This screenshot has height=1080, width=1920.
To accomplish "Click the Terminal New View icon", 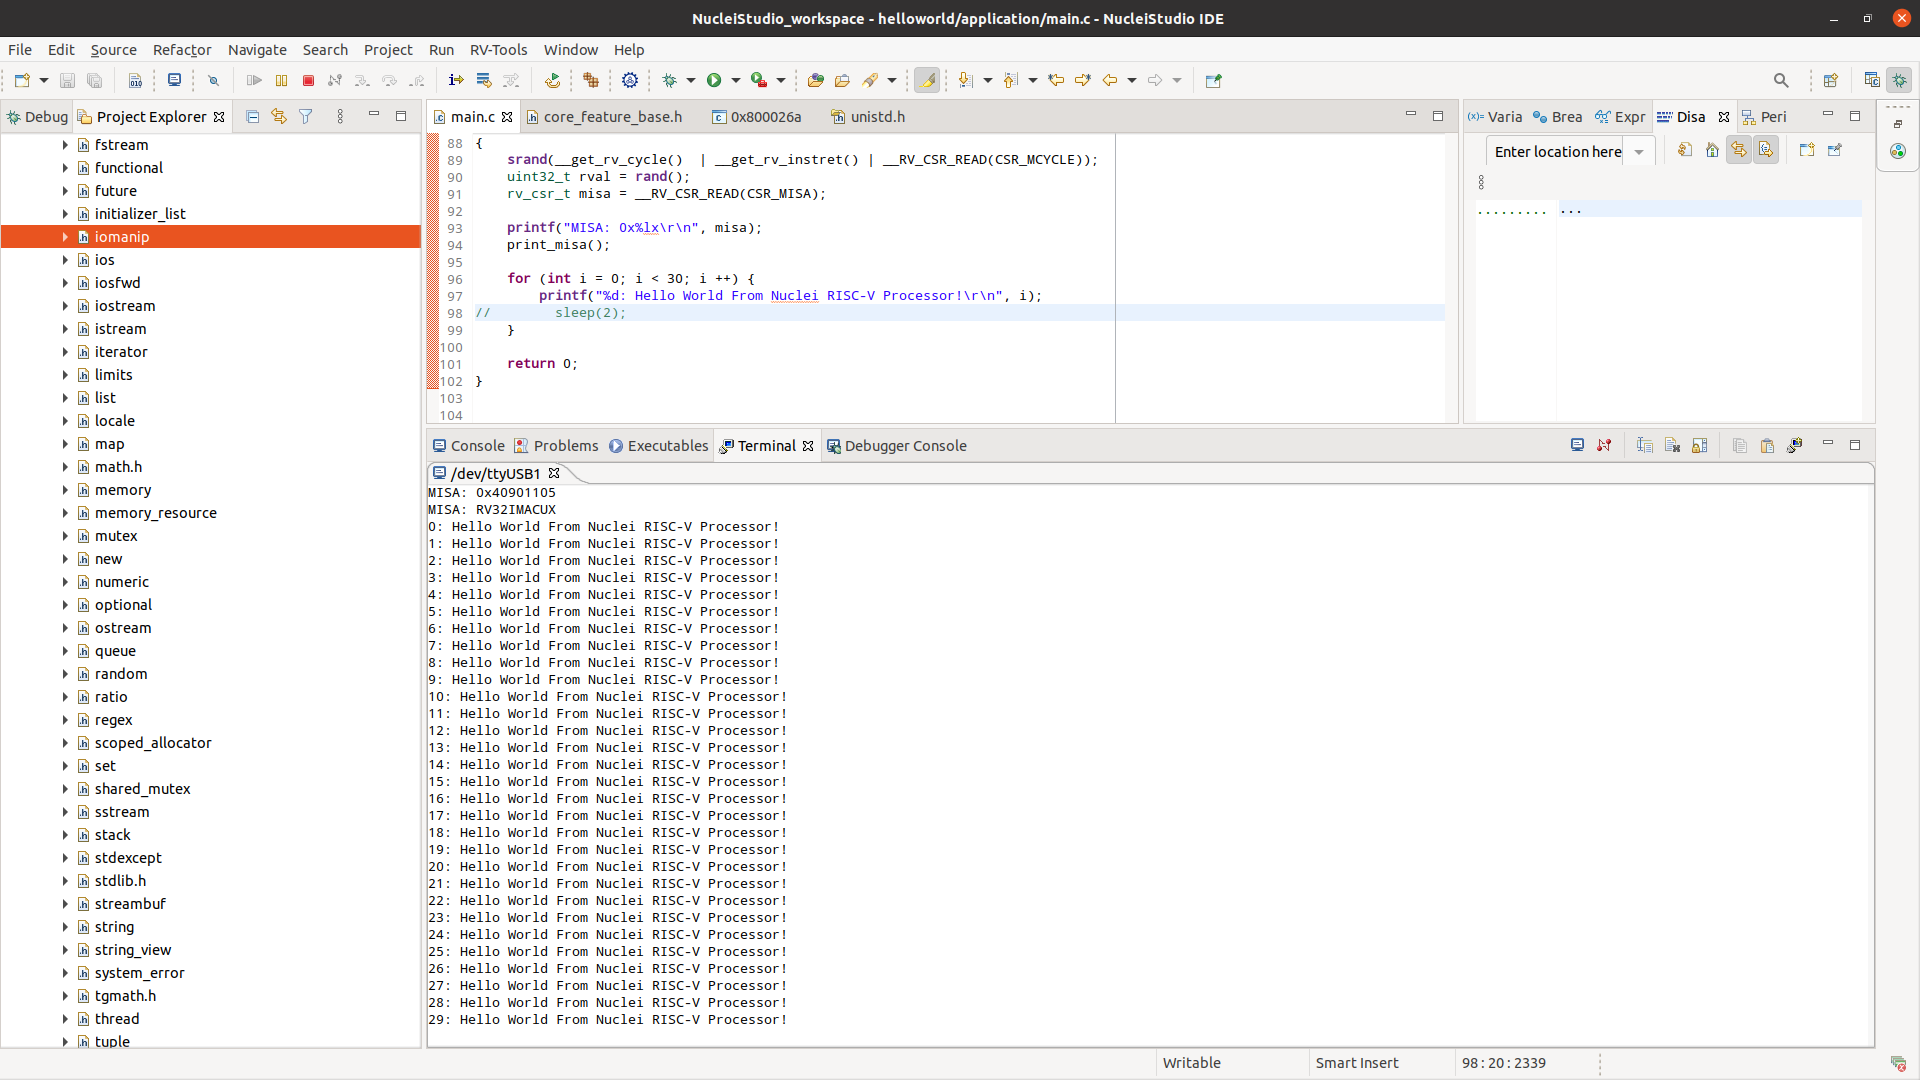I will (1794, 445).
